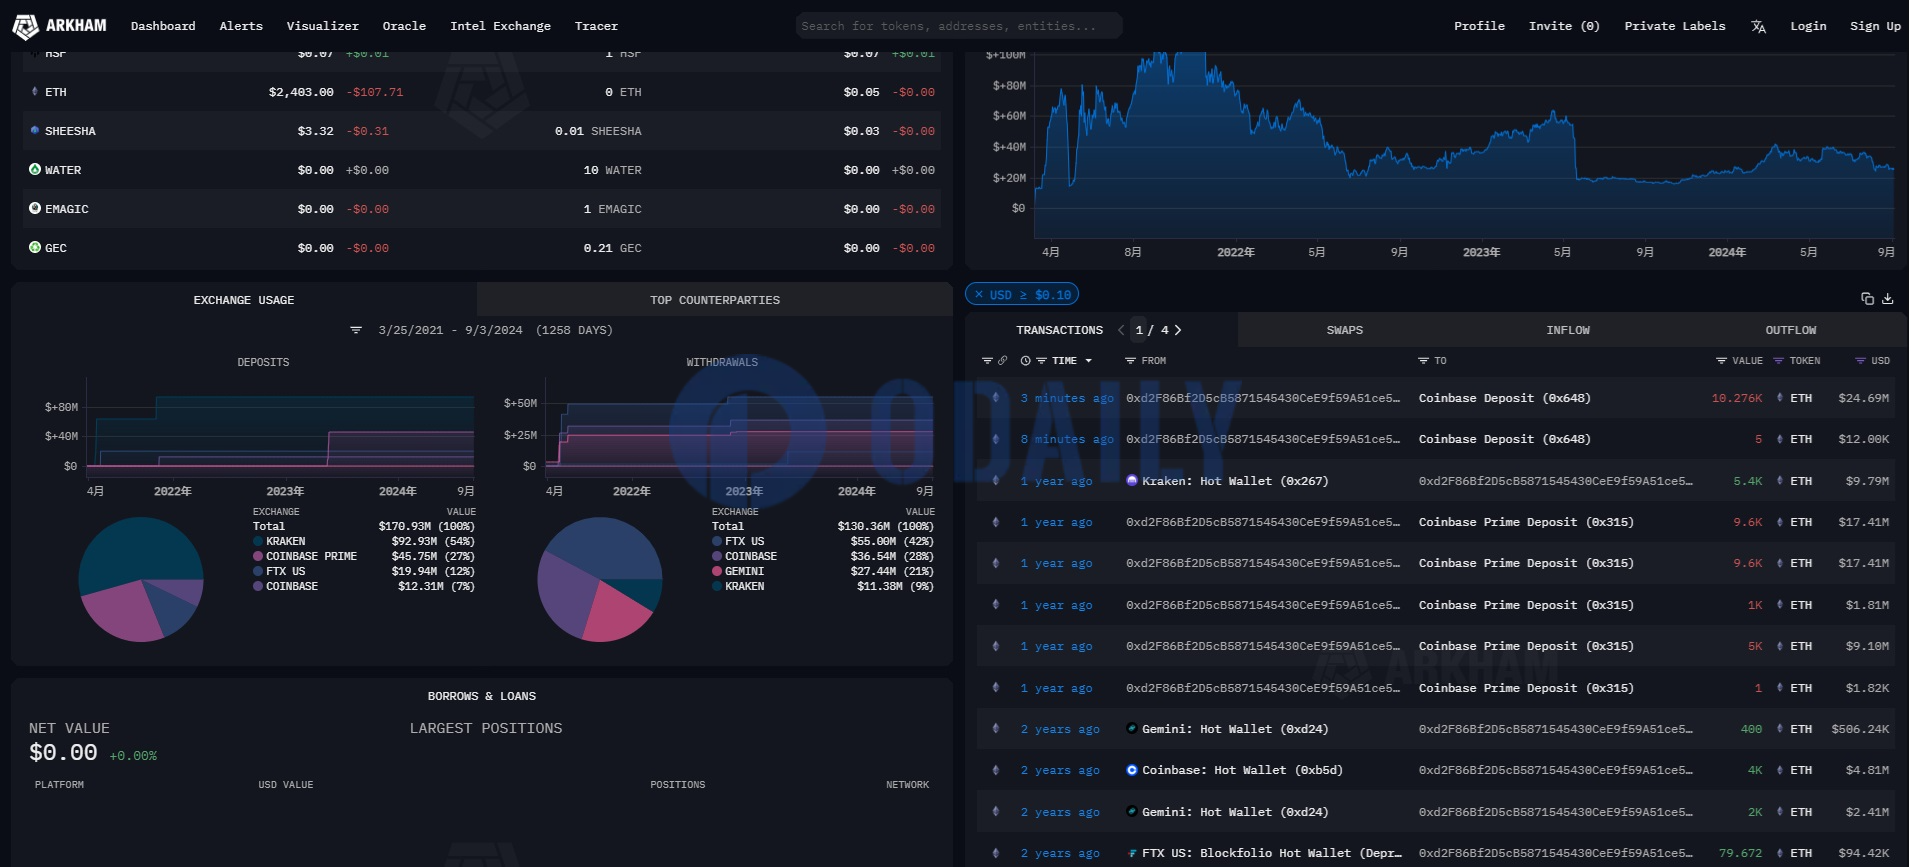Open Visualizer in the top navigation
The height and width of the screenshot is (867, 1911).
point(322,26)
